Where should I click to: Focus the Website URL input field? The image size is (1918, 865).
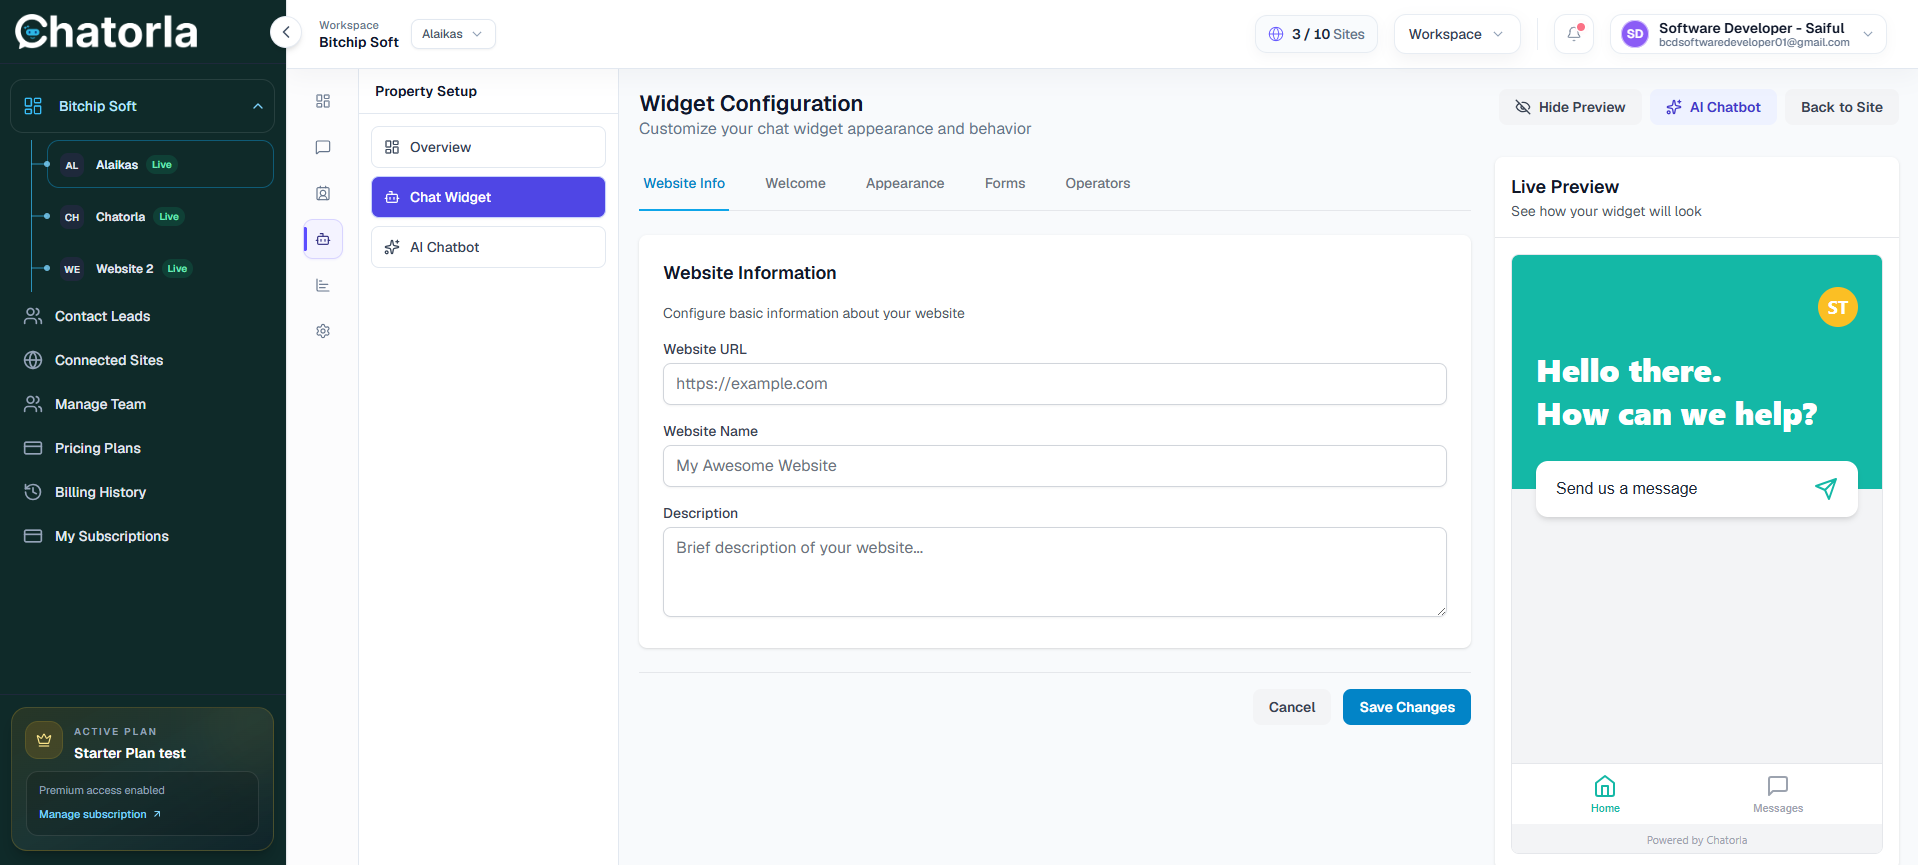click(1054, 384)
